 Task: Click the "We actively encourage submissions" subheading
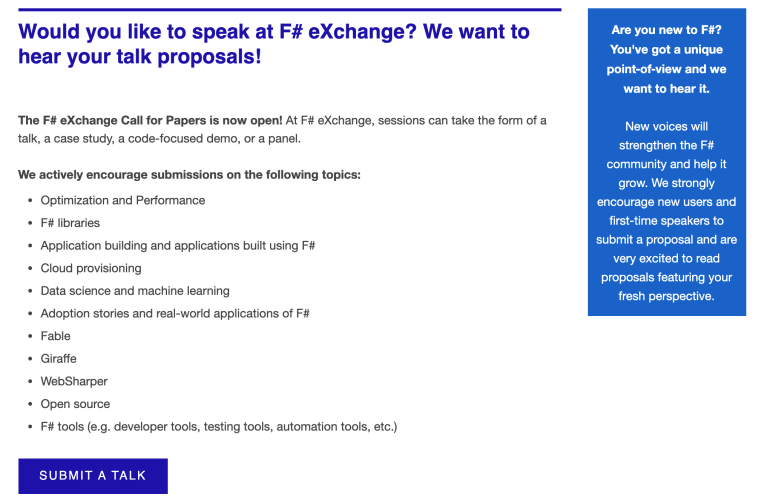(189, 175)
